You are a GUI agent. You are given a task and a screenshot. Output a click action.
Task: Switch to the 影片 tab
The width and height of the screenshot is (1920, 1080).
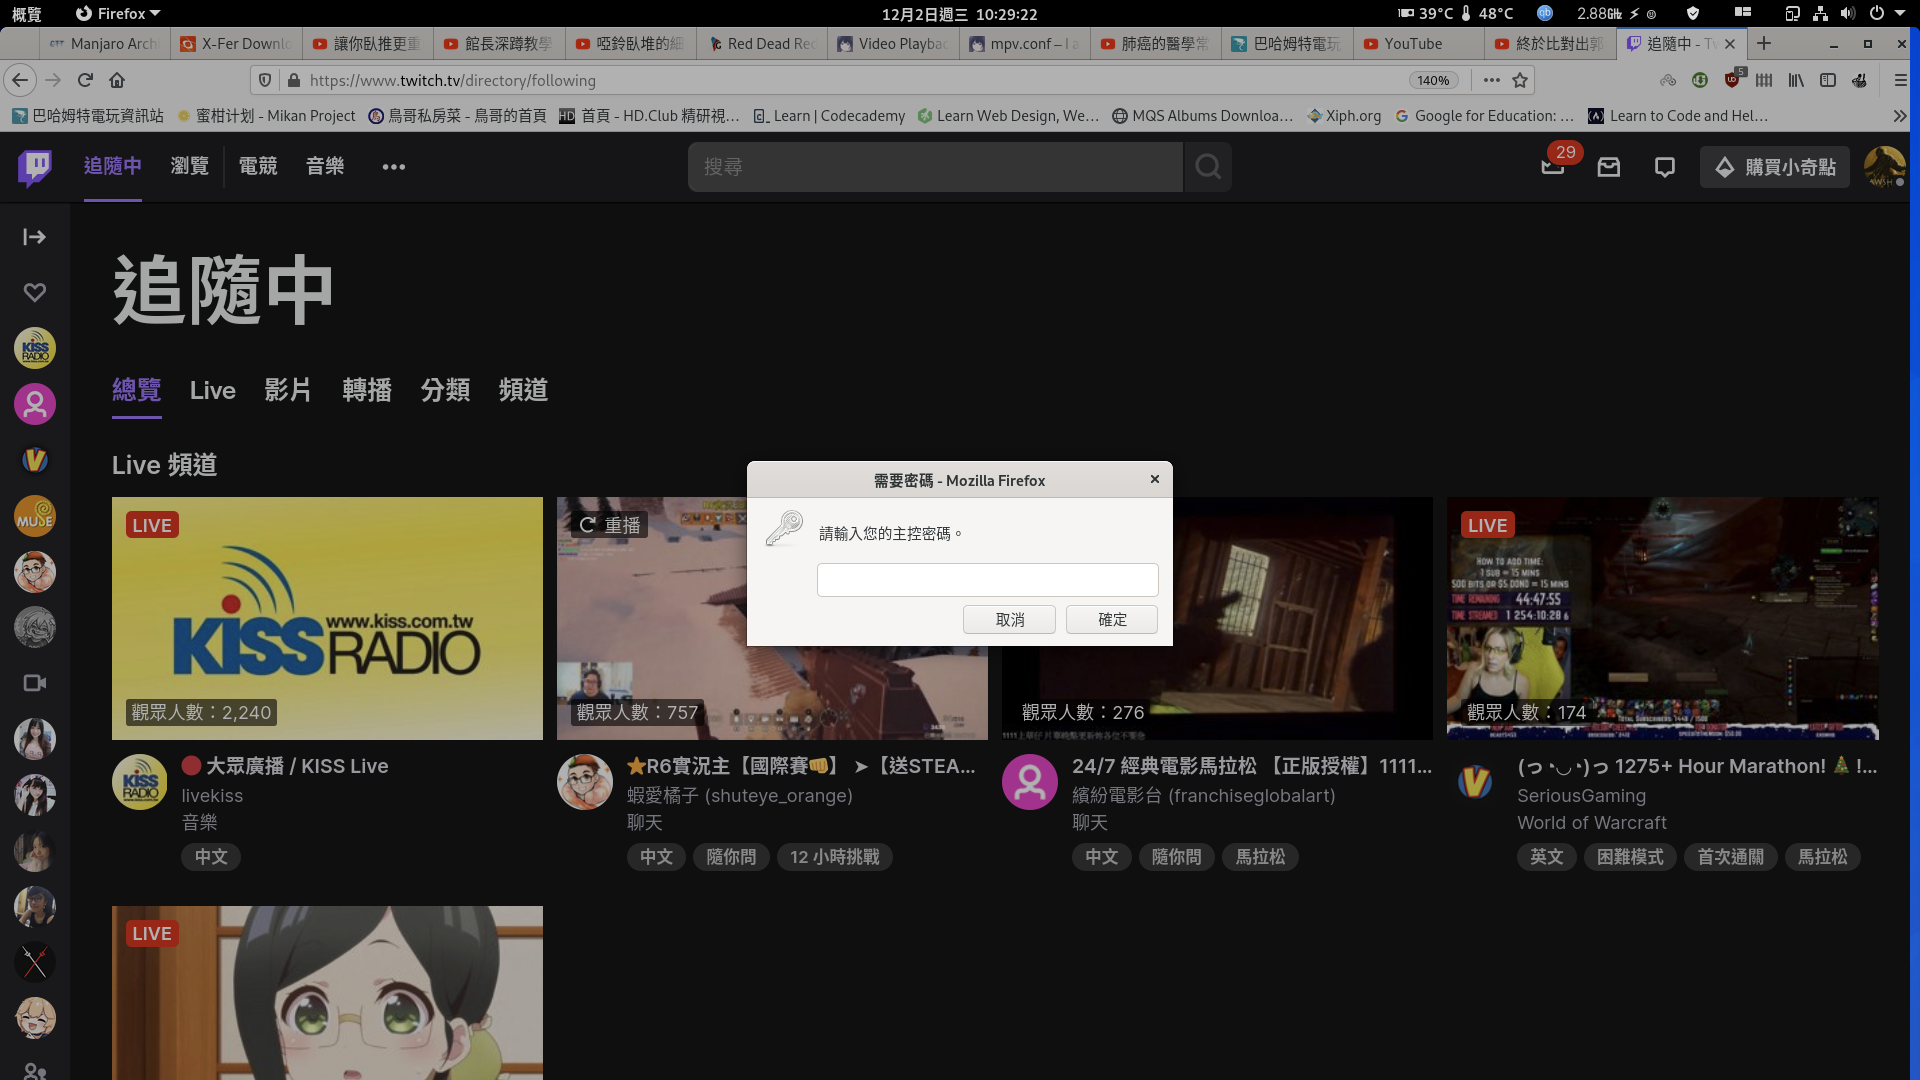pyautogui.click(x=288, y=391)
